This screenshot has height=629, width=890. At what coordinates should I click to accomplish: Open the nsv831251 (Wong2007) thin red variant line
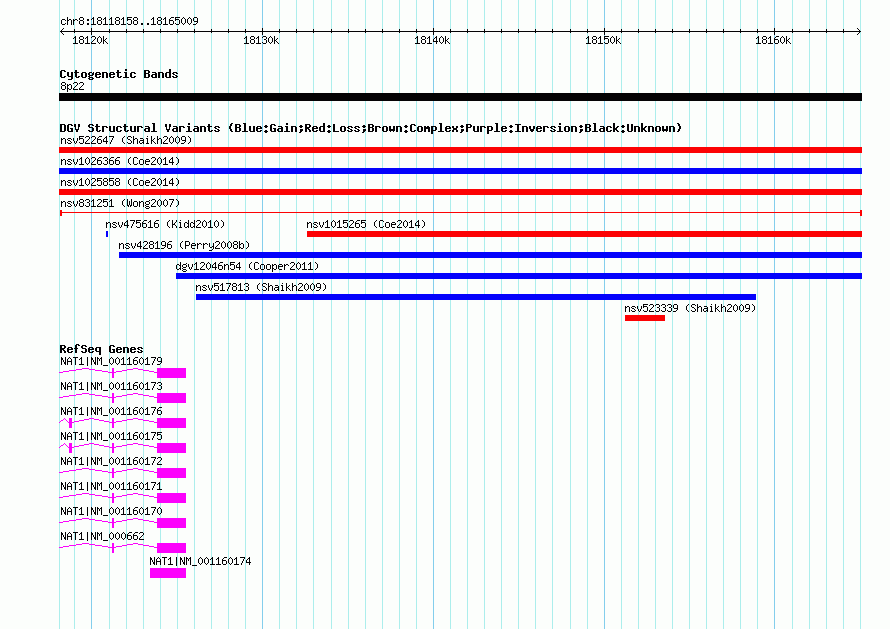460,213
